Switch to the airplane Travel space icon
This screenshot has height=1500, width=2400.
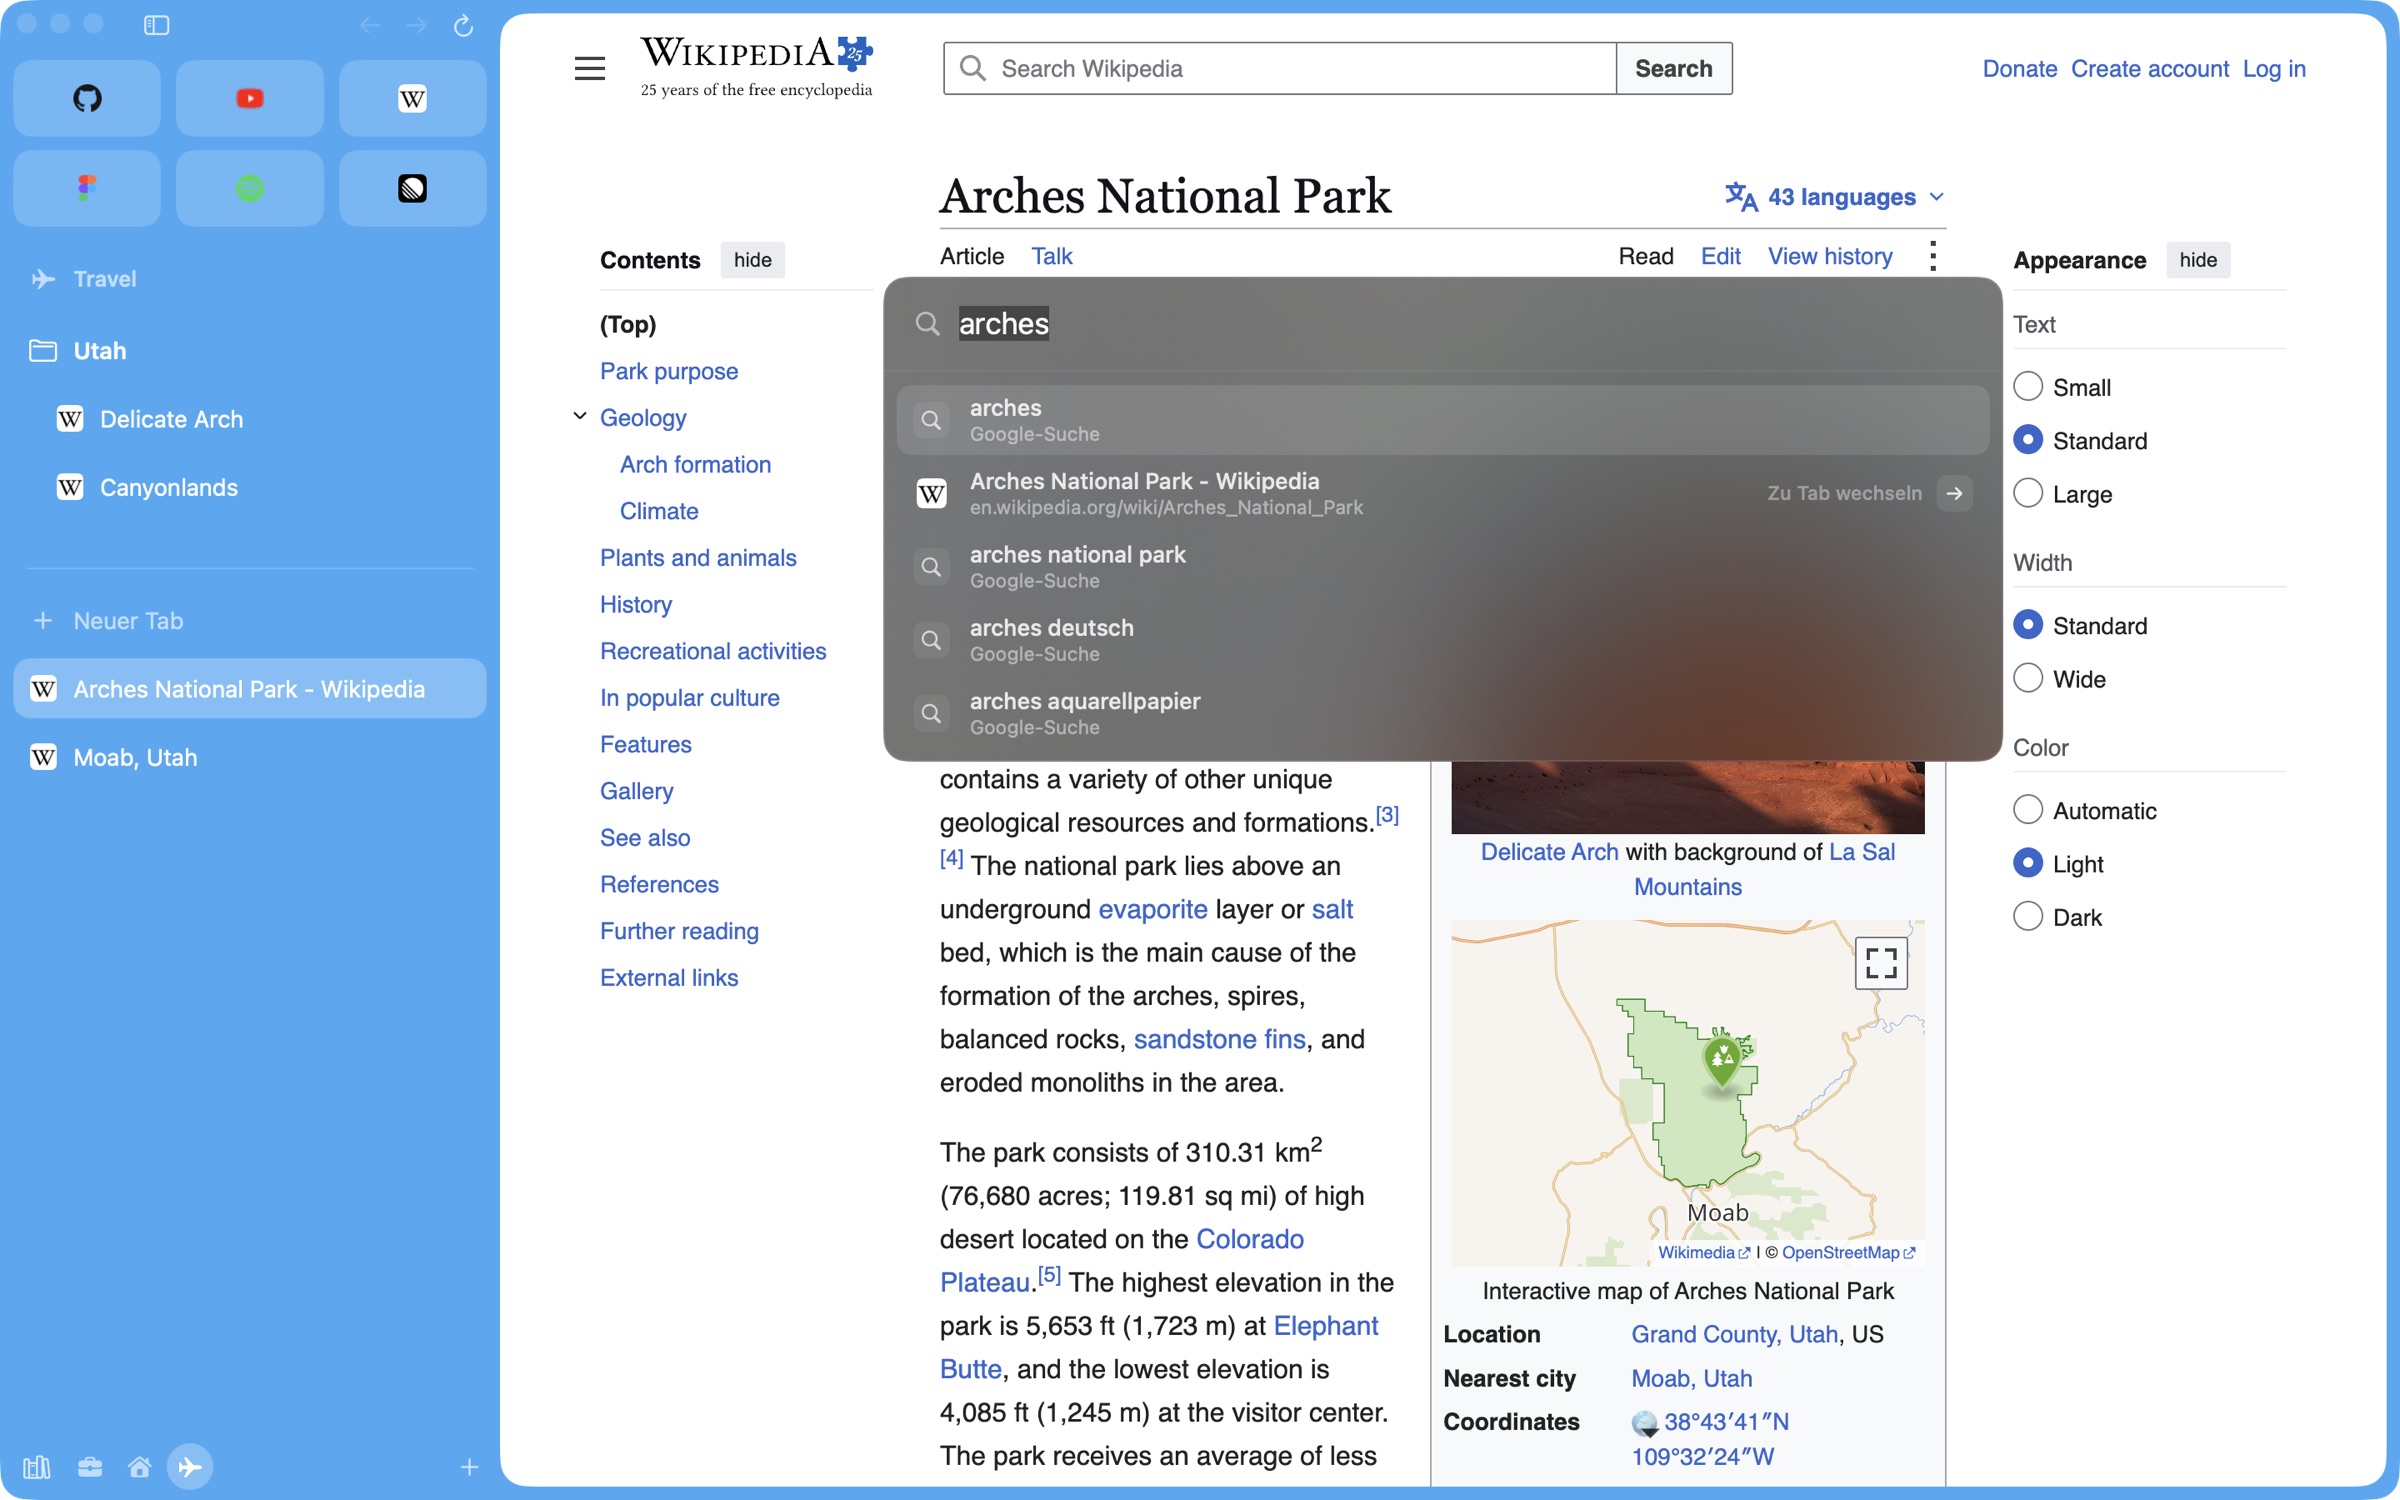190,1466
